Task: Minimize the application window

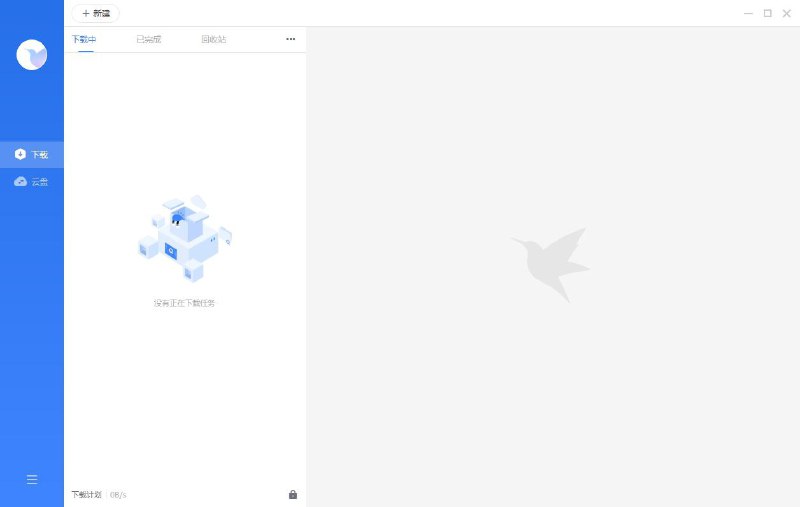Action: pos(748,13)
